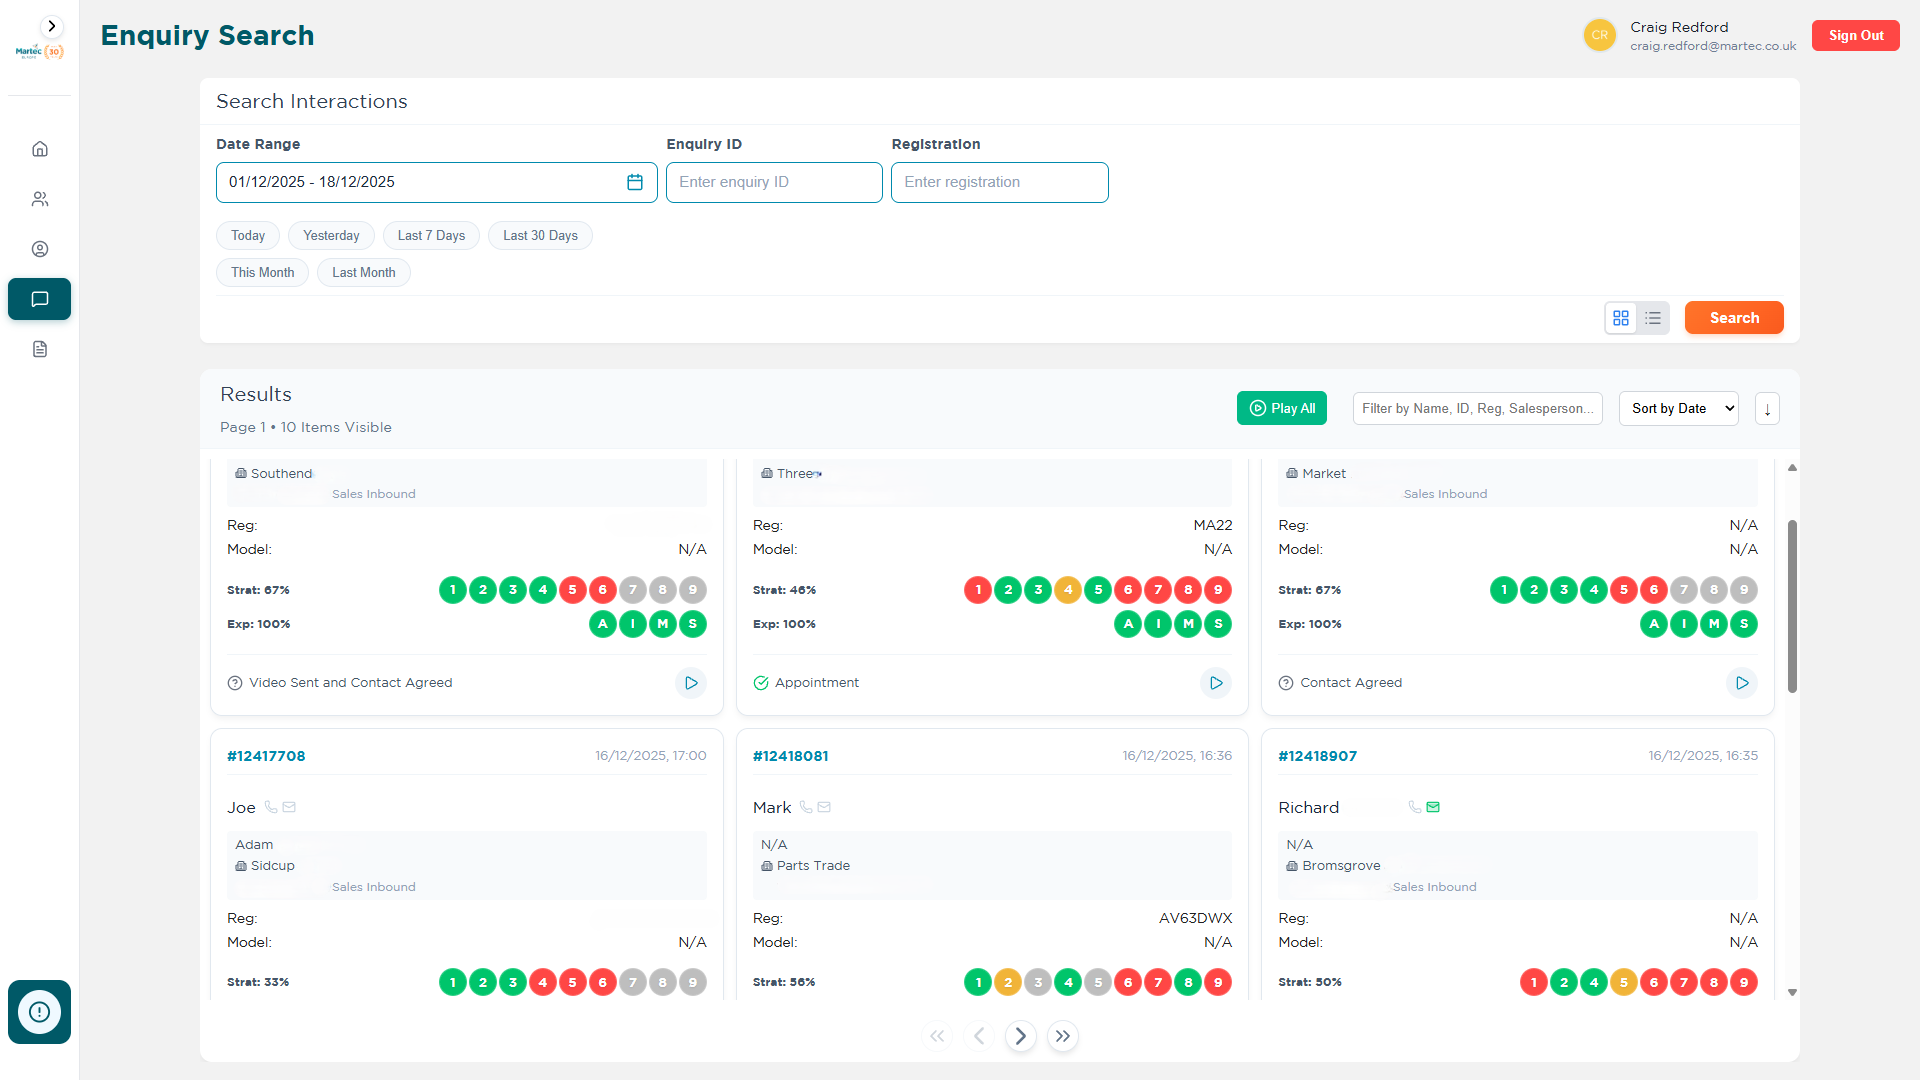Switch to list view layout
The image size is (1920, 1080).
click(x=1653, y=318)
